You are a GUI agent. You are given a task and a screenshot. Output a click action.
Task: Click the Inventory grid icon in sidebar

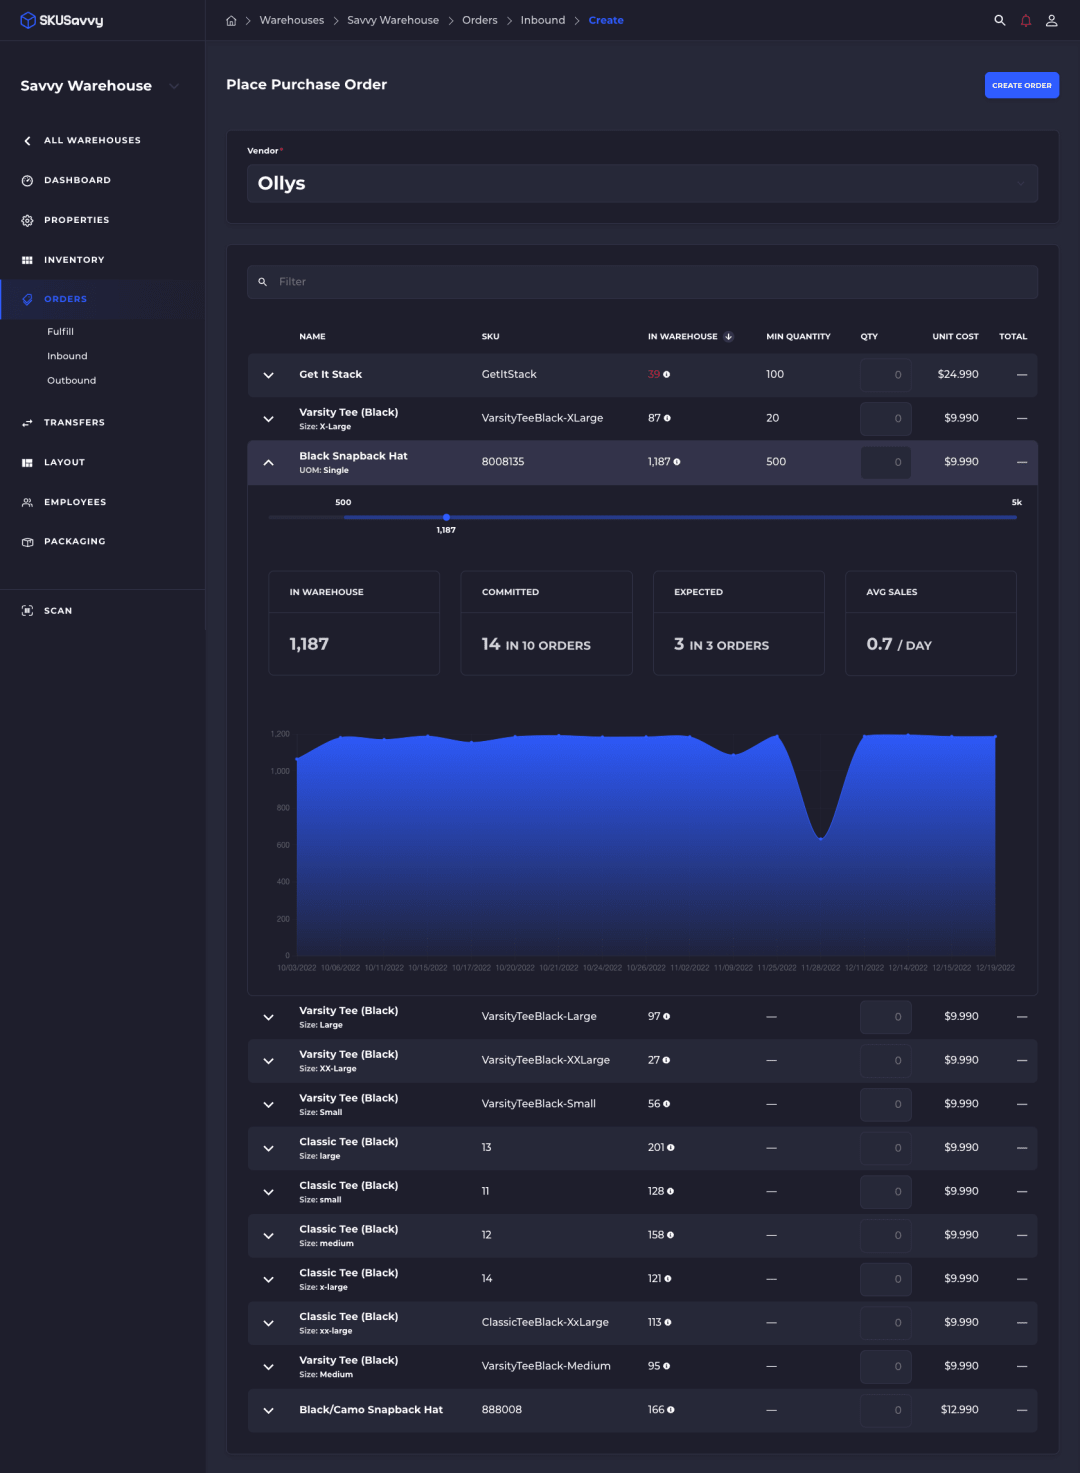(x=27, y=260)
